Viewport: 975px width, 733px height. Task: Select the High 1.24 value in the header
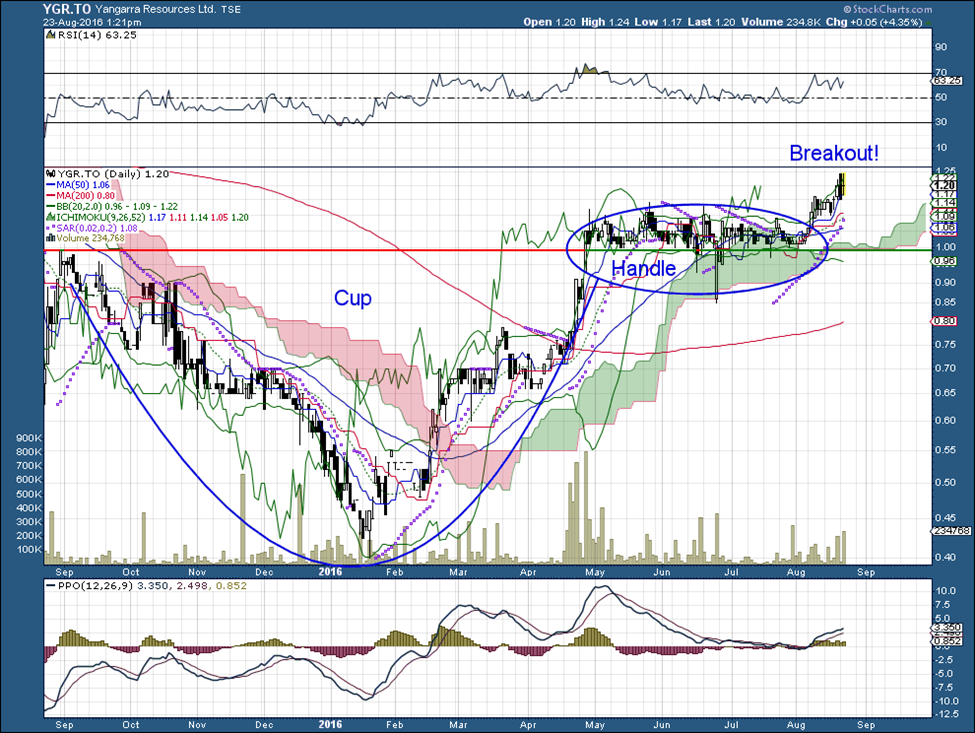605,22
